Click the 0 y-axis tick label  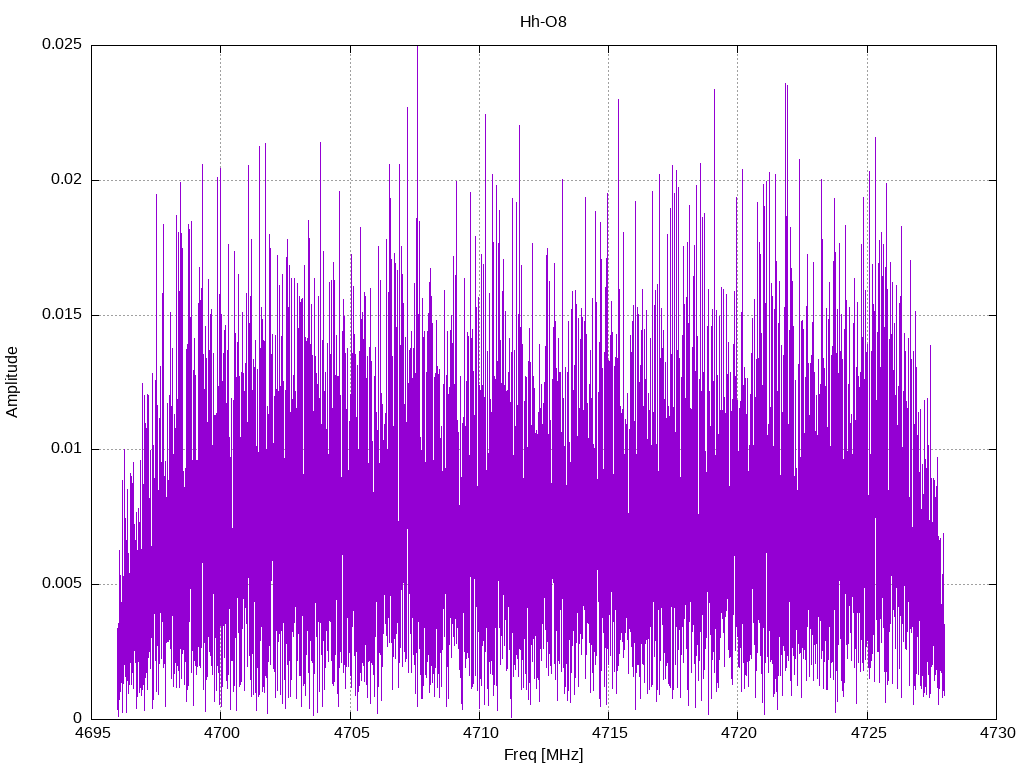coord(78,718)
